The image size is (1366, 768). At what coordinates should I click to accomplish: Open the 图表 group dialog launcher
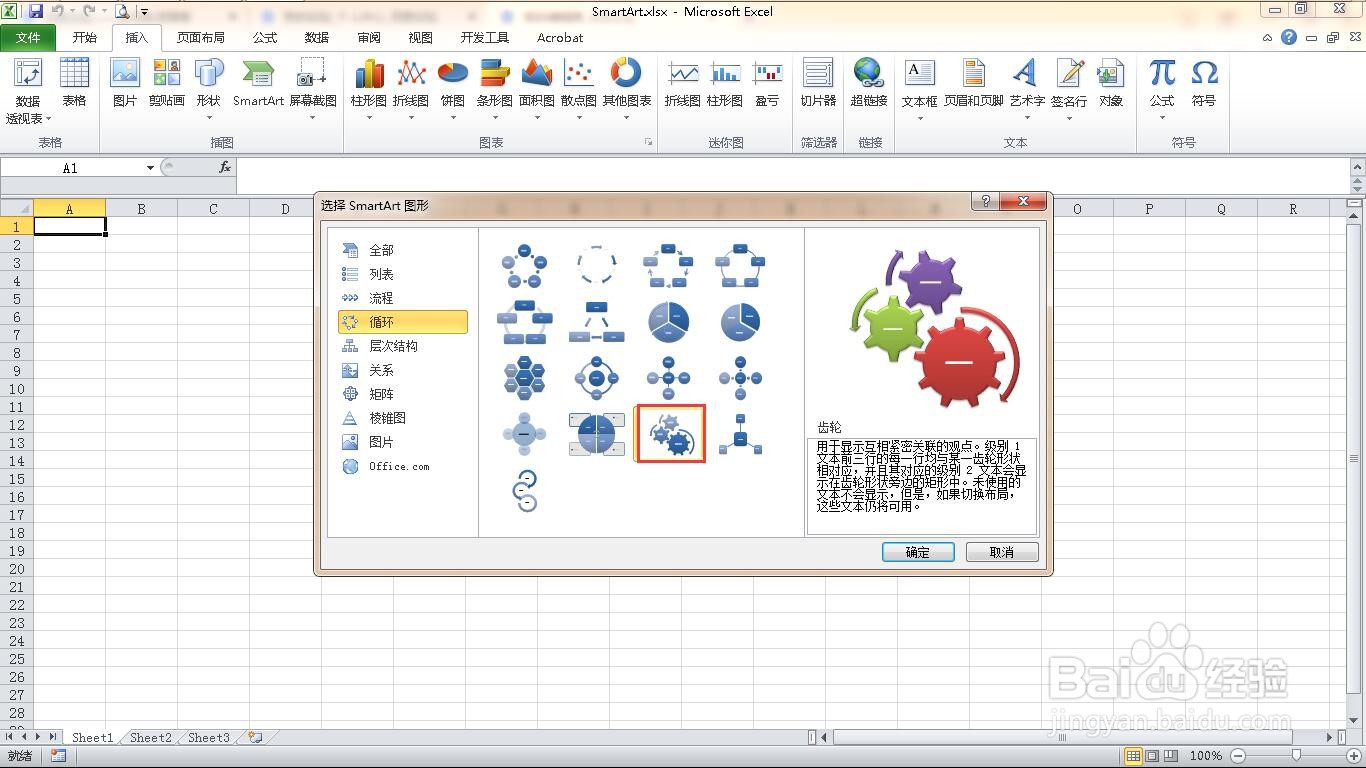pyautogui.click(x=648, y=143)
